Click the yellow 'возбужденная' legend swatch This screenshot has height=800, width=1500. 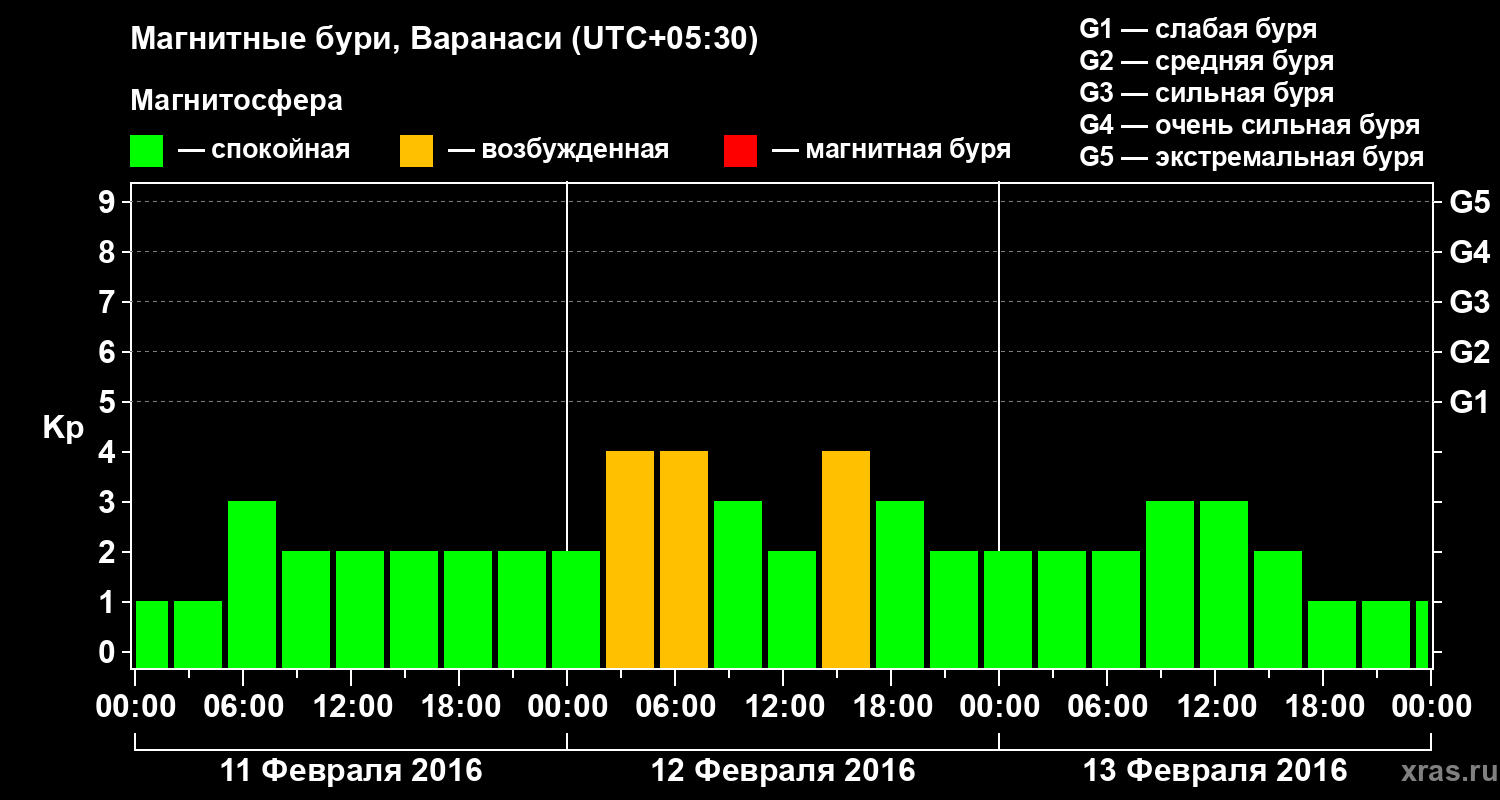tap(416, 151)
